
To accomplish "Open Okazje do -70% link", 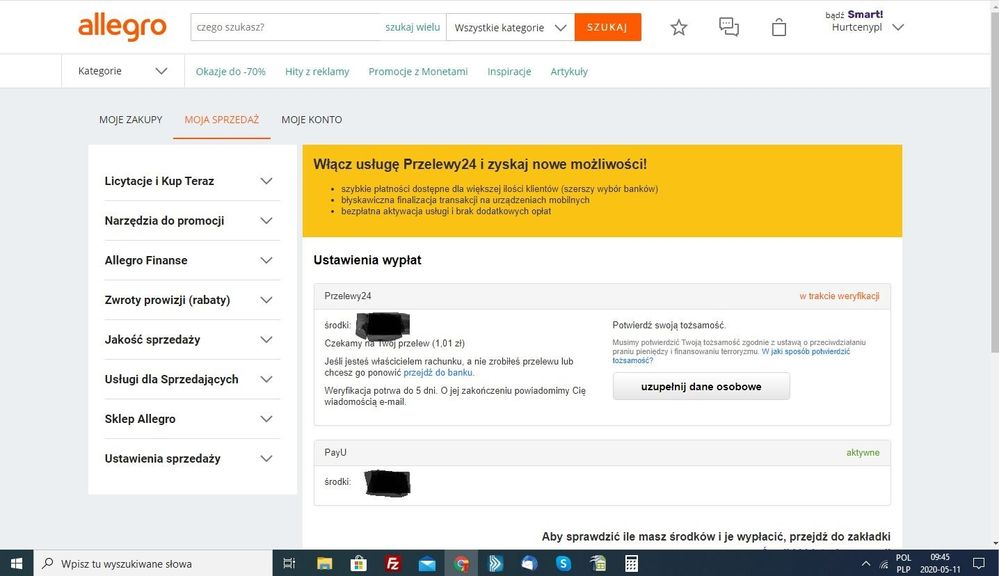I will tap(231, 71).
